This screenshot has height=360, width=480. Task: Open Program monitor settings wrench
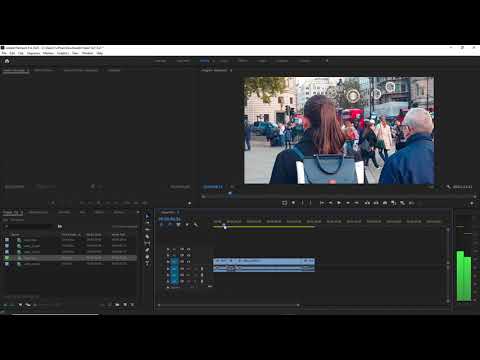pos(448,187)
